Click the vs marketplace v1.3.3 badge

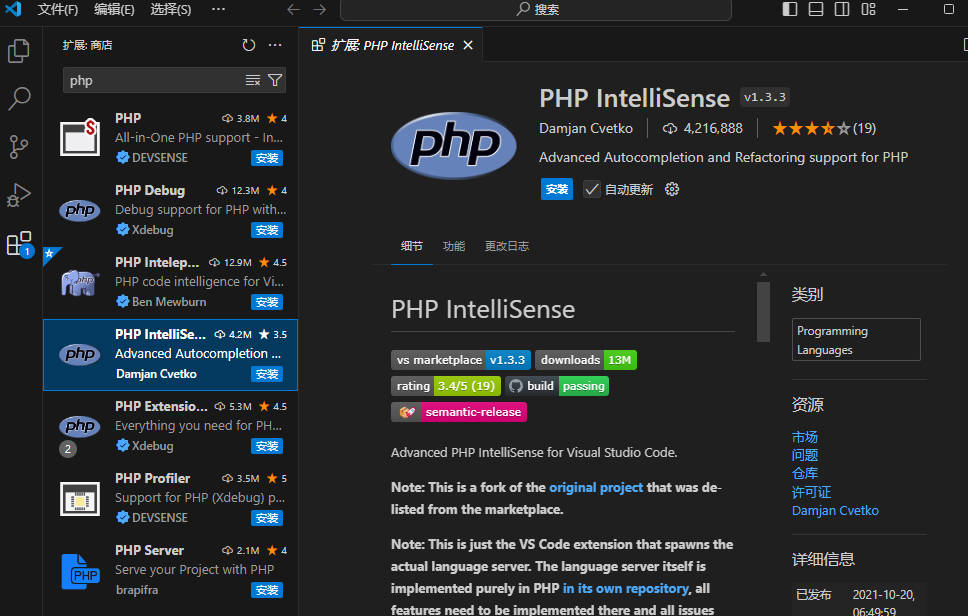coord(461,360)
